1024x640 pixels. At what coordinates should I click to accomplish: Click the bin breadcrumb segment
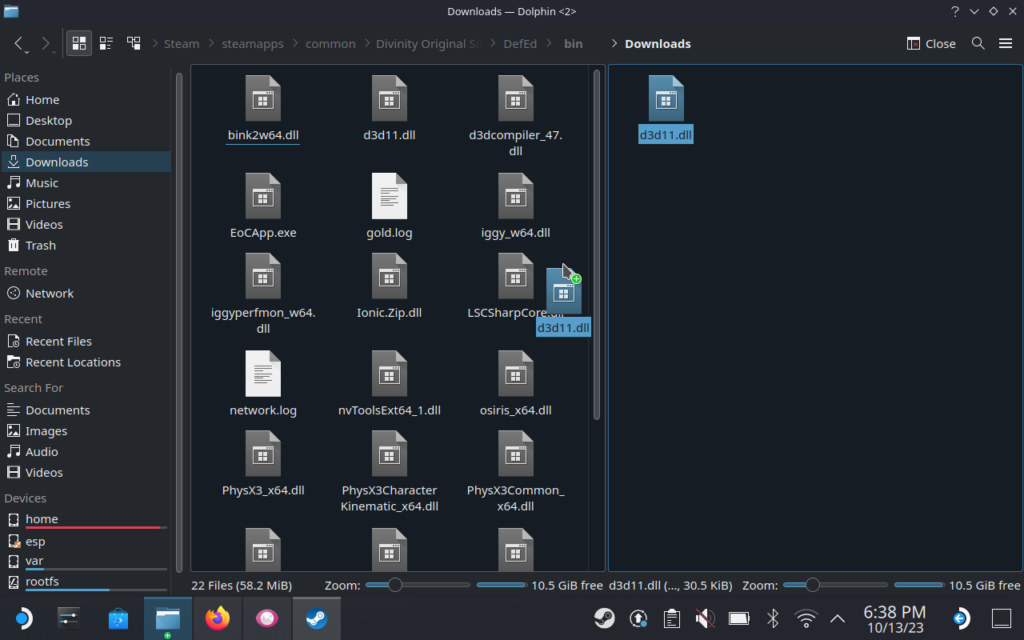[x=573, y=44]
